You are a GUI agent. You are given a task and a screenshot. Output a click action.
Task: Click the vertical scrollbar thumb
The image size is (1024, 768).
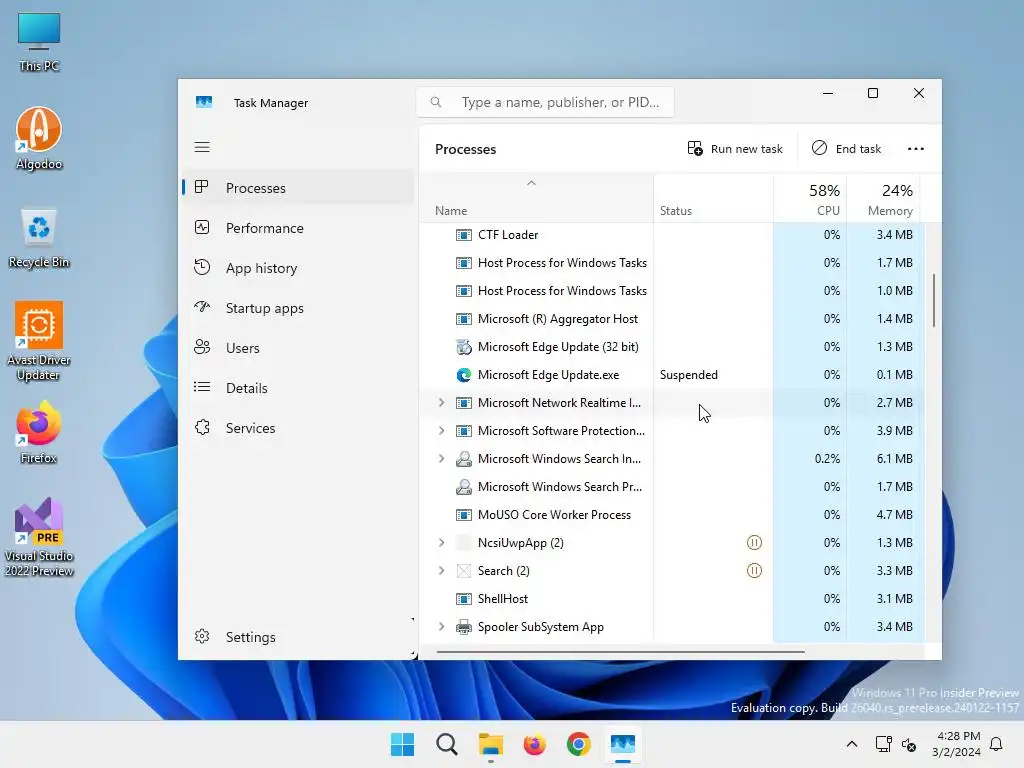934,300
